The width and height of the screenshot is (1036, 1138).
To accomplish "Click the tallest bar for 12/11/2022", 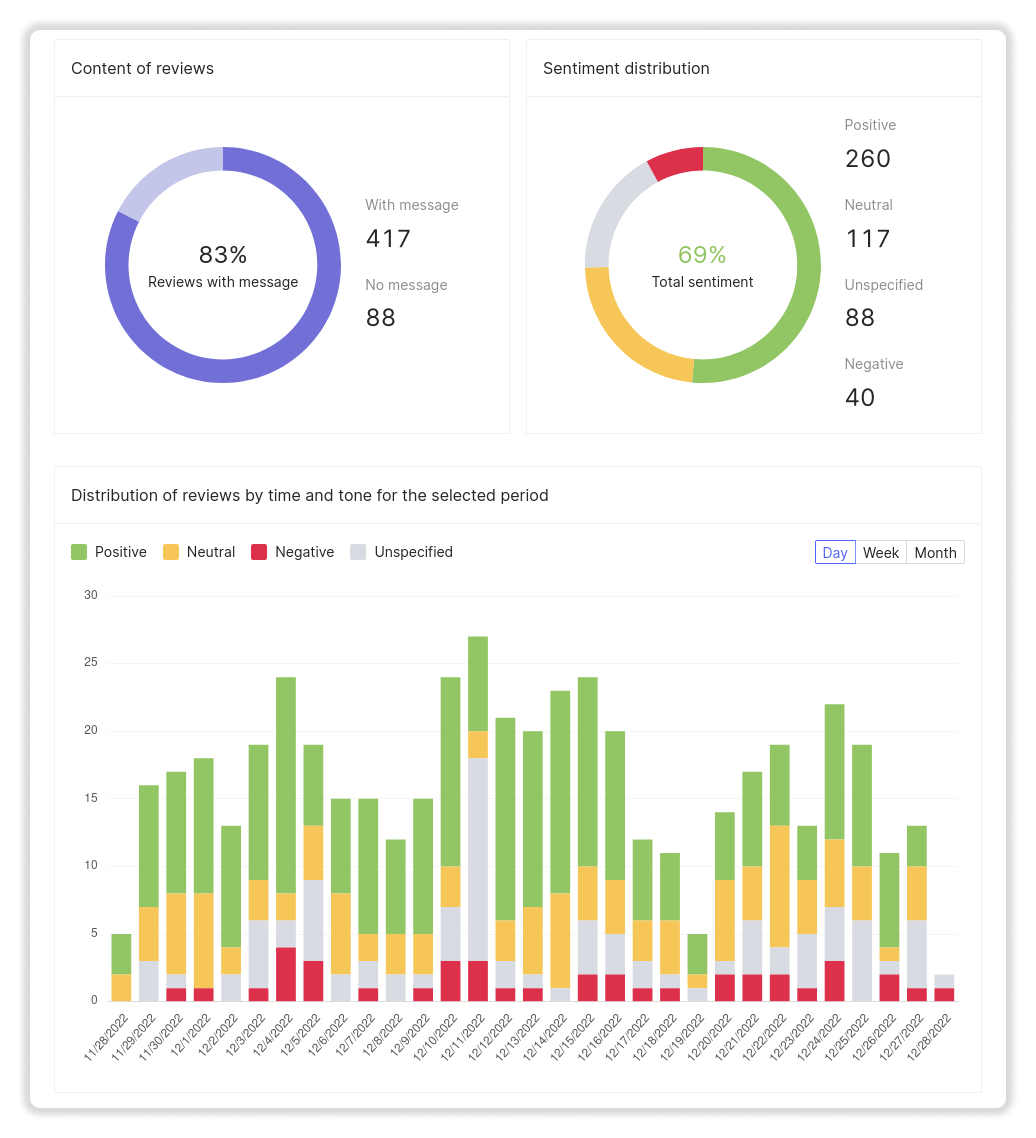I will pos(478,820).
